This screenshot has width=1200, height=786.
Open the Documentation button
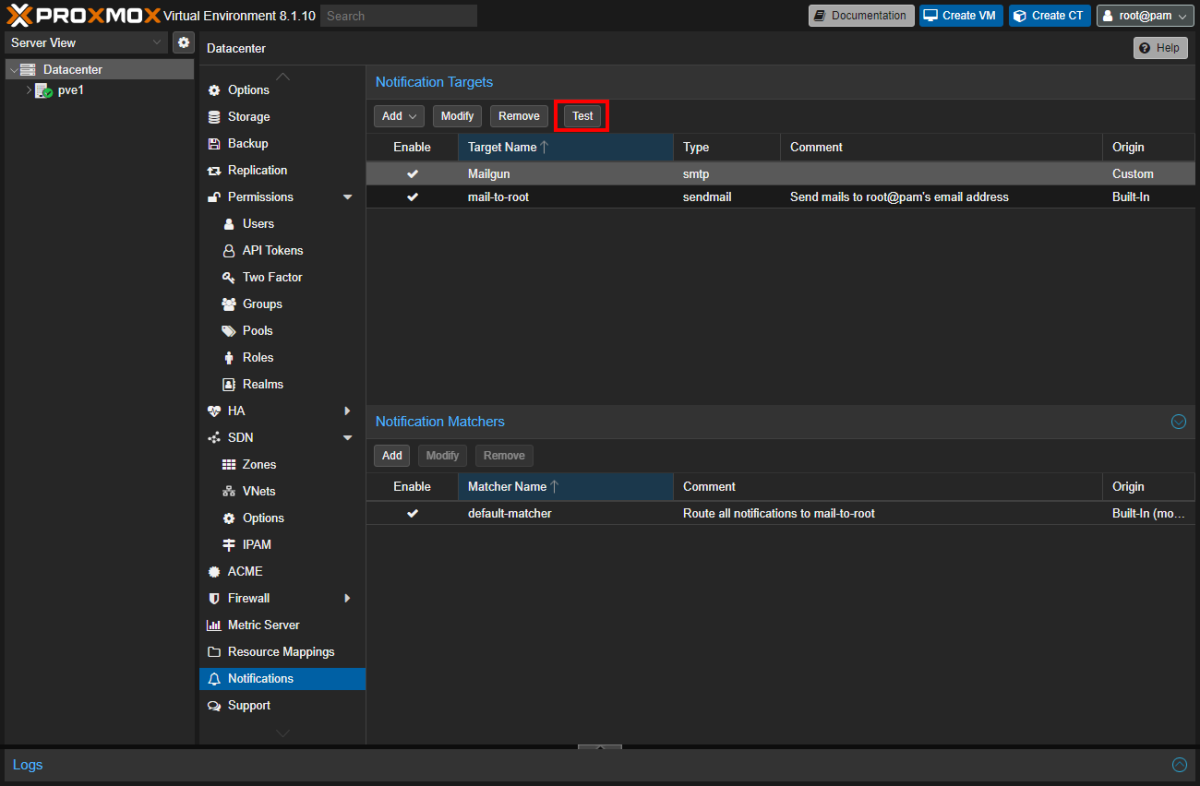[861, 15]
